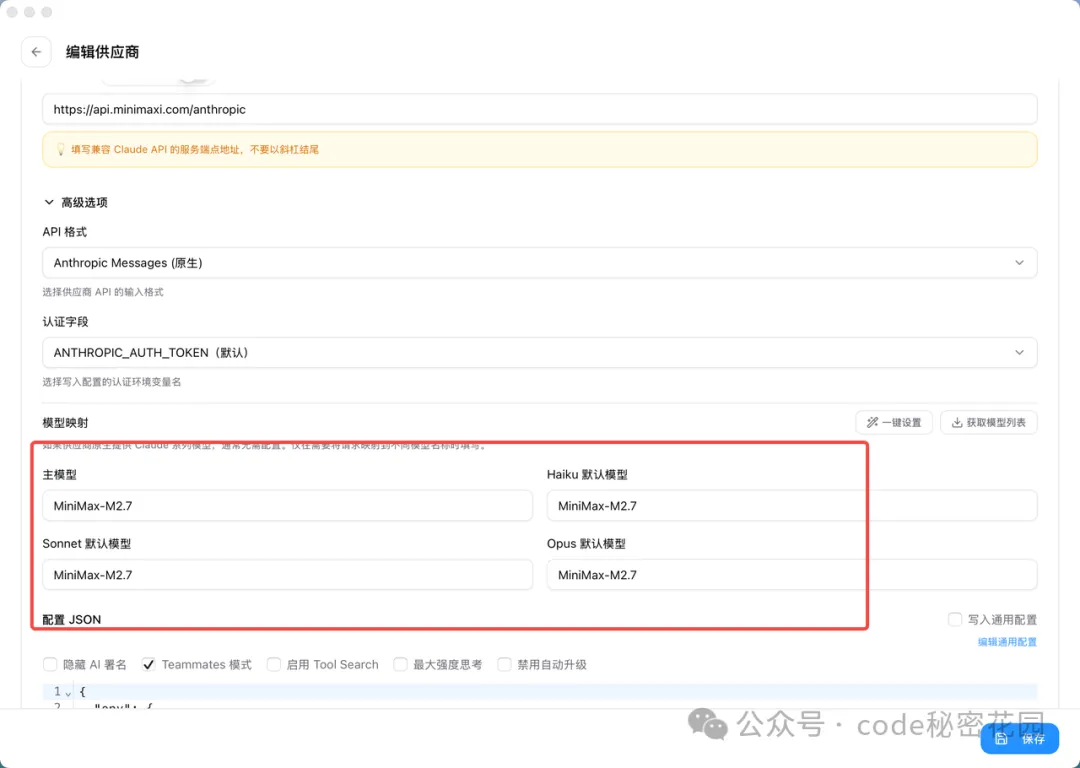The image size is (1080, 768).
Task: Click the Sonnet 默认模型 input field
Action: [287, 574]
